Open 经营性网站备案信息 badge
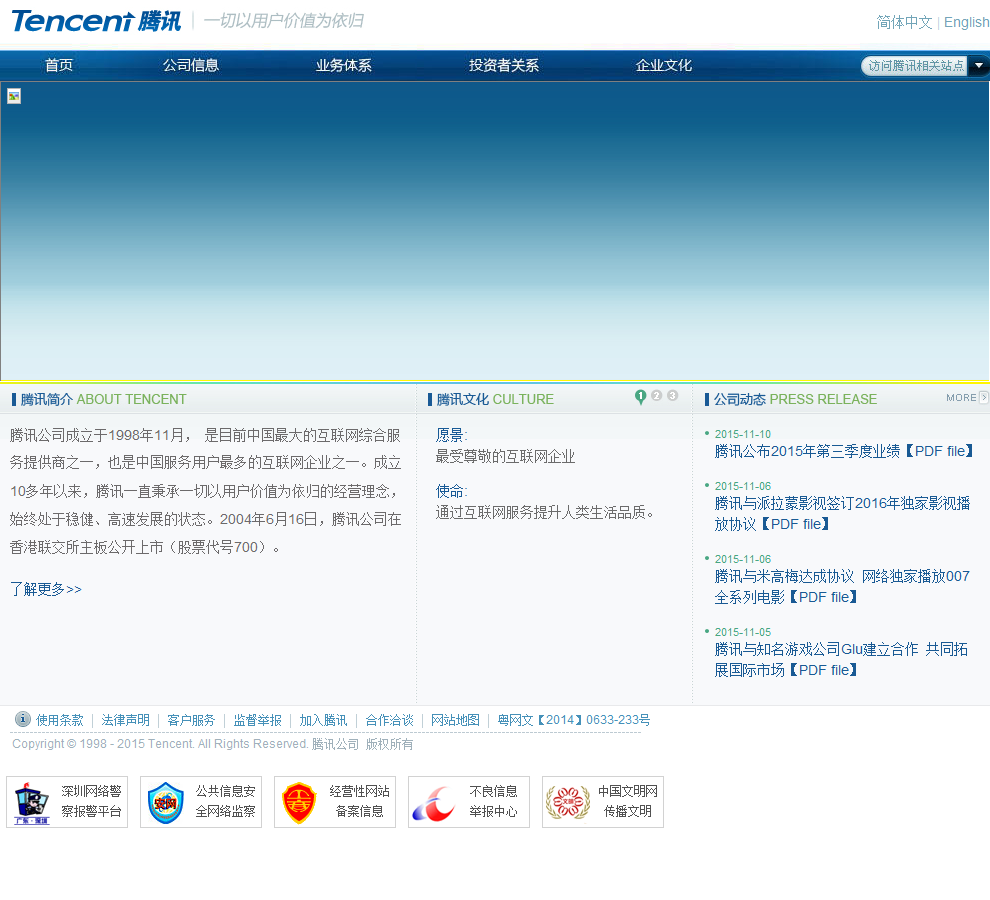The height and width of the screenshot is (900, 990). pyautogui.click(x=335, y=801)
